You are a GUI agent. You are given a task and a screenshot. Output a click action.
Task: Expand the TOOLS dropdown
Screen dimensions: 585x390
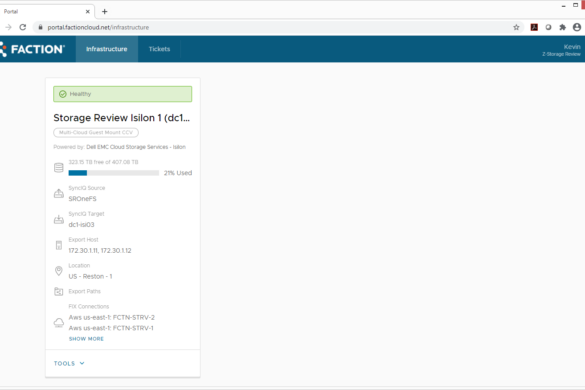coord(69,364)
